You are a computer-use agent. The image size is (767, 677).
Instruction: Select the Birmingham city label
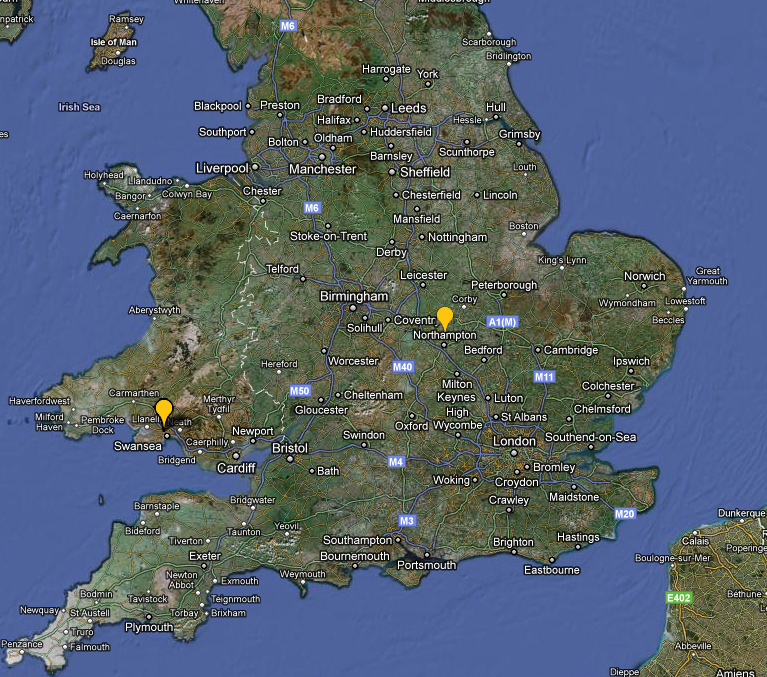click(x=353, y=297)
